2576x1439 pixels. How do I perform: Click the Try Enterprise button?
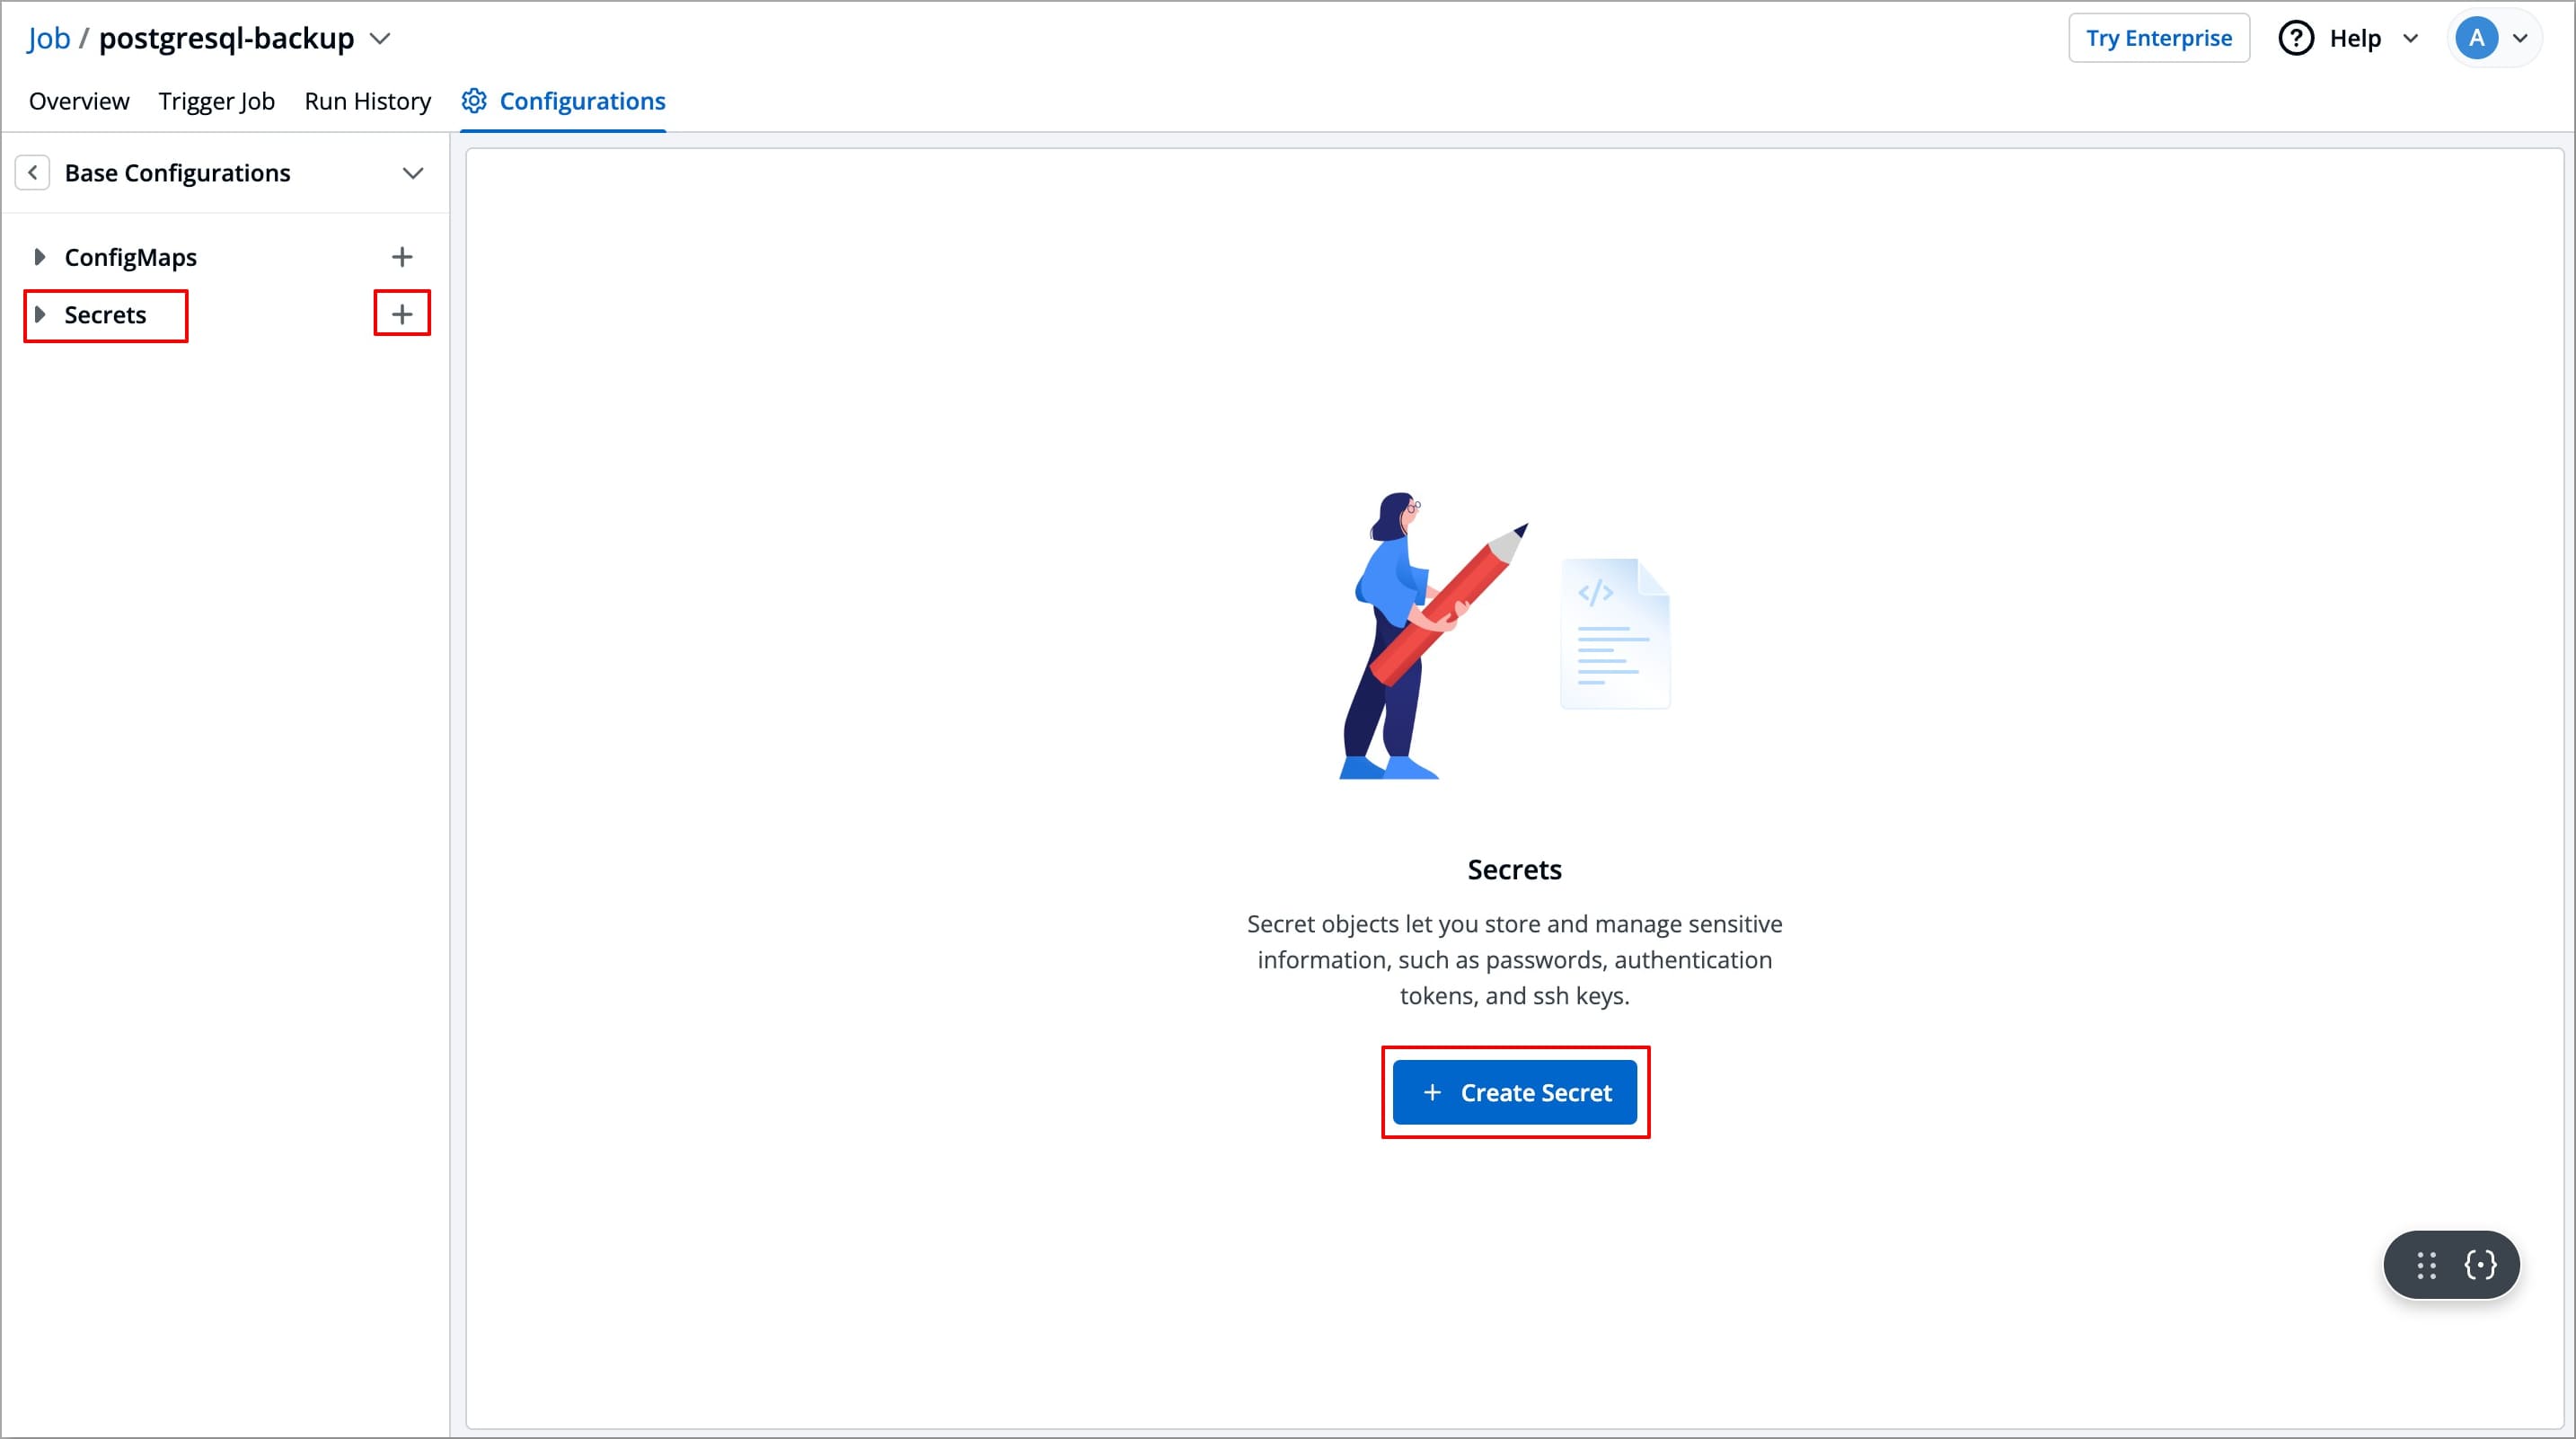tap(2159, 37)
